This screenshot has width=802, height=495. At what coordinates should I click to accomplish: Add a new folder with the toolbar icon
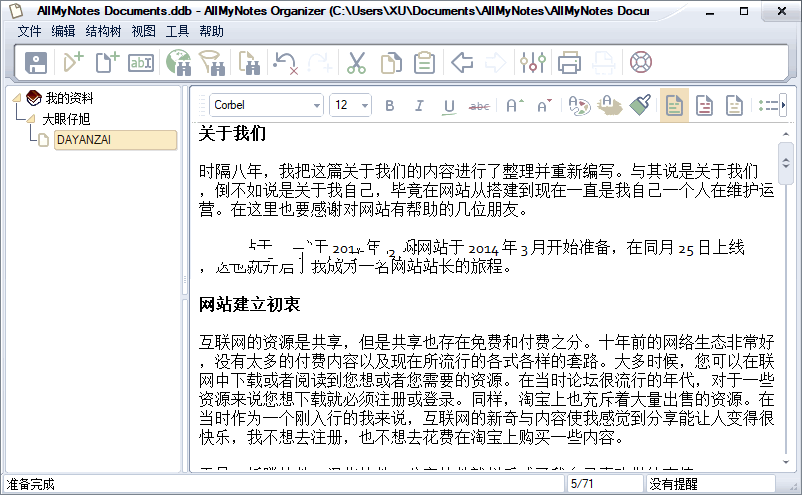tap(73, 62)
